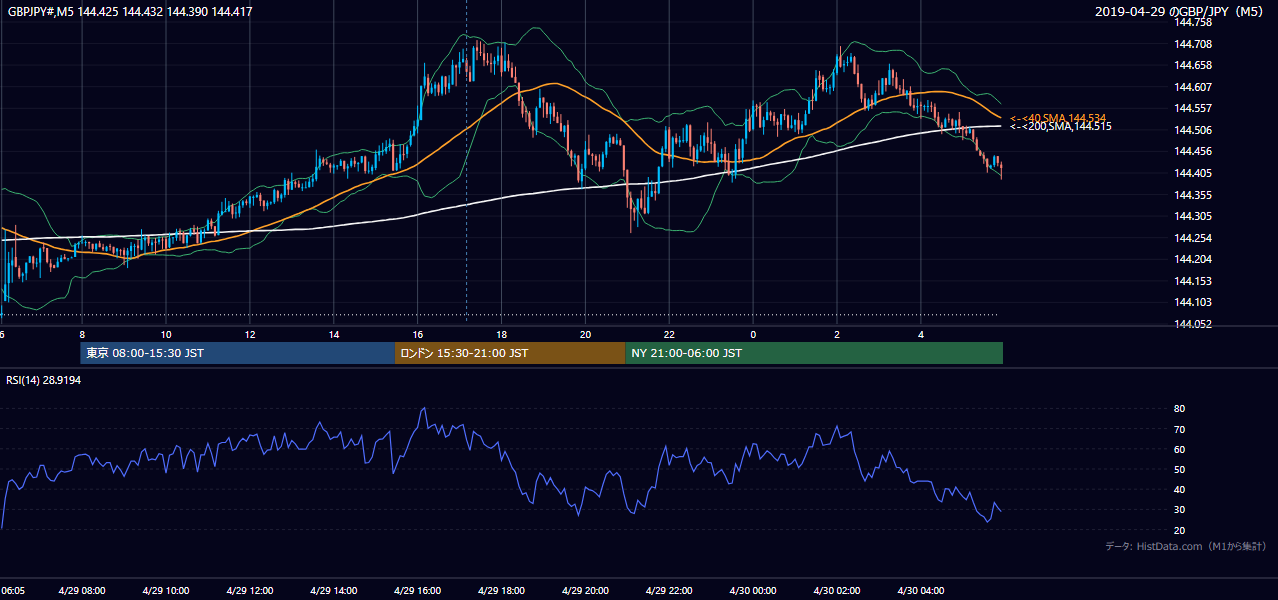Click RSI level 70 on scale
This screenshot has width=1278, height=600.
coord(1179,429)
